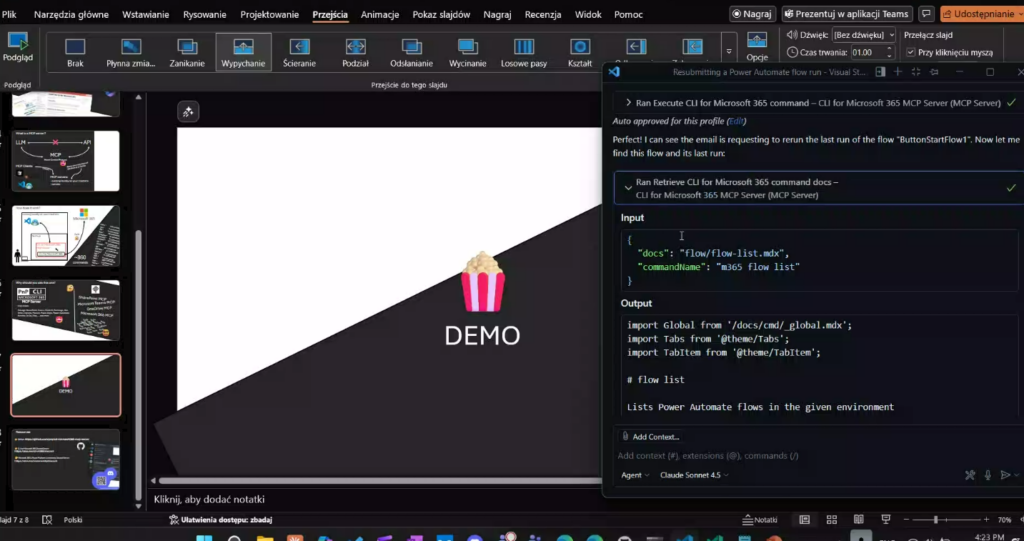Expand the Agent mode dropdown

click(x=634, y=475)
